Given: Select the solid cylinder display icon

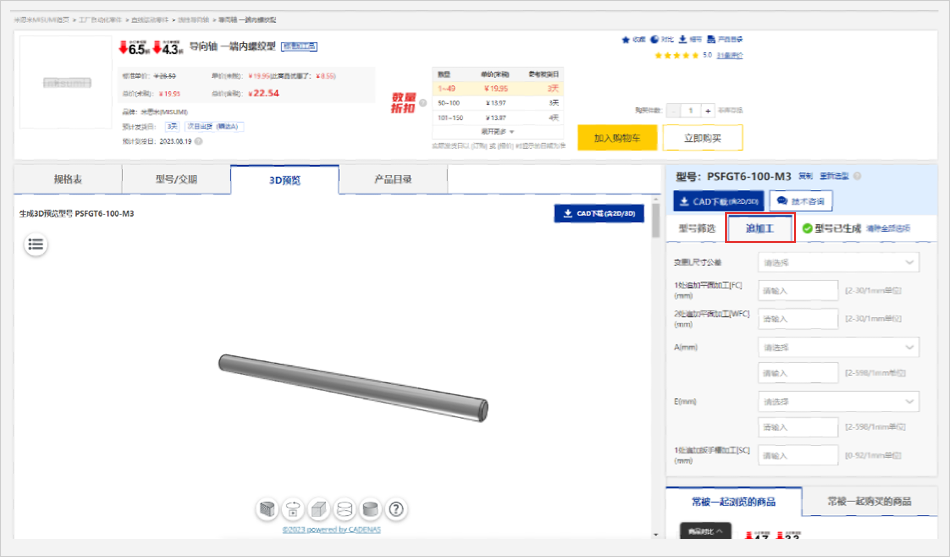Looking at the screenshot, I should [x=370, y=509].
